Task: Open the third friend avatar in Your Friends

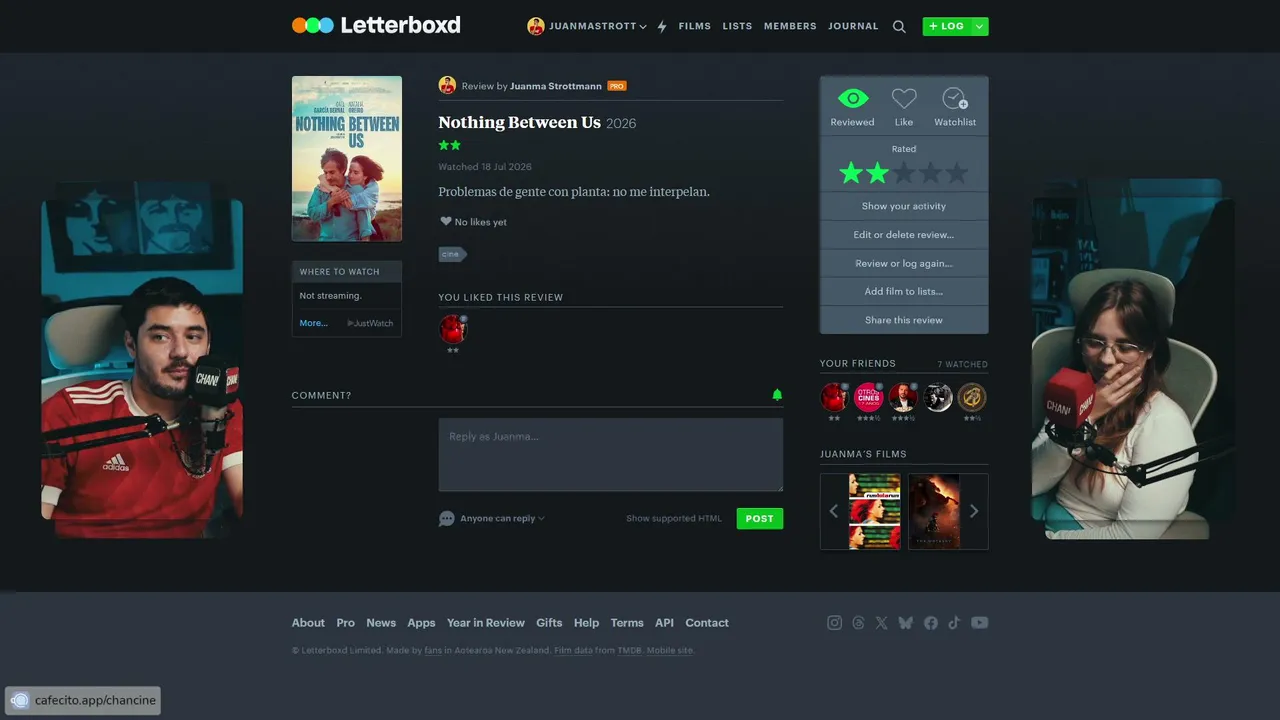Action: click(903, 398)
